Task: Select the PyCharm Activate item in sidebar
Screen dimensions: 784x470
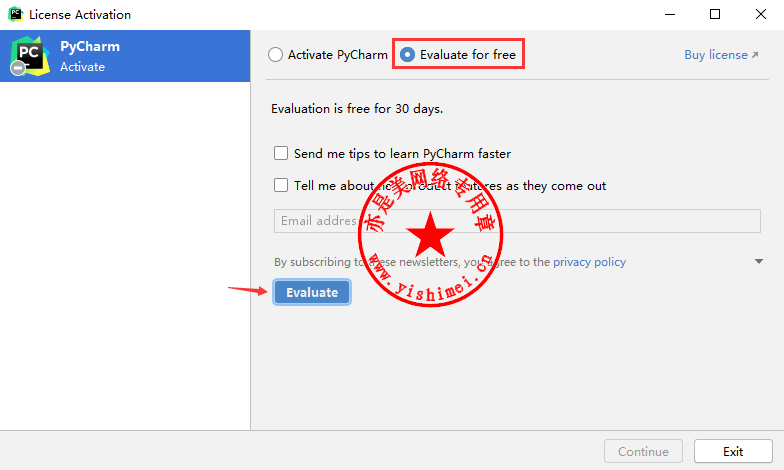Action: pos(125,56)
